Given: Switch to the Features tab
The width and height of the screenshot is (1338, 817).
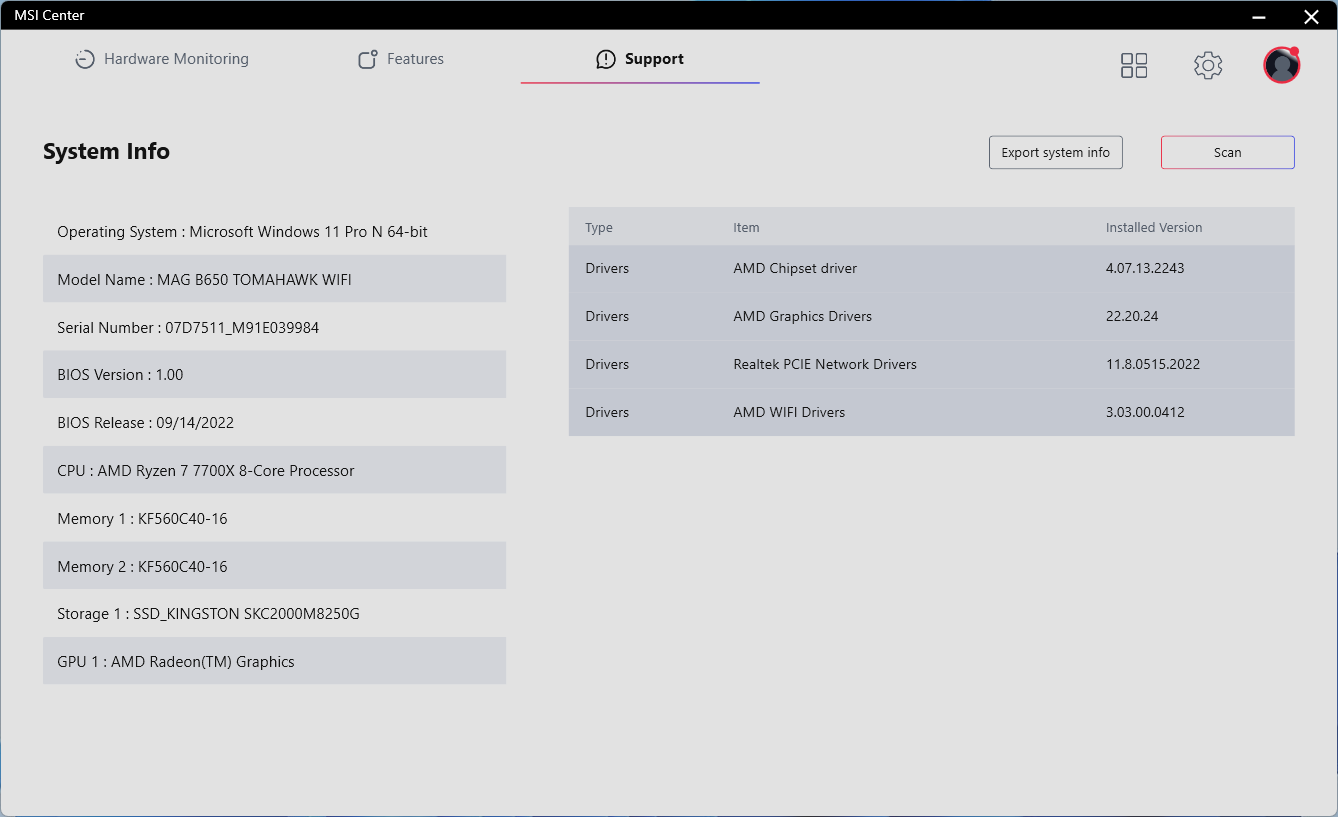Looking at the screenshot, I should point(415,60).
